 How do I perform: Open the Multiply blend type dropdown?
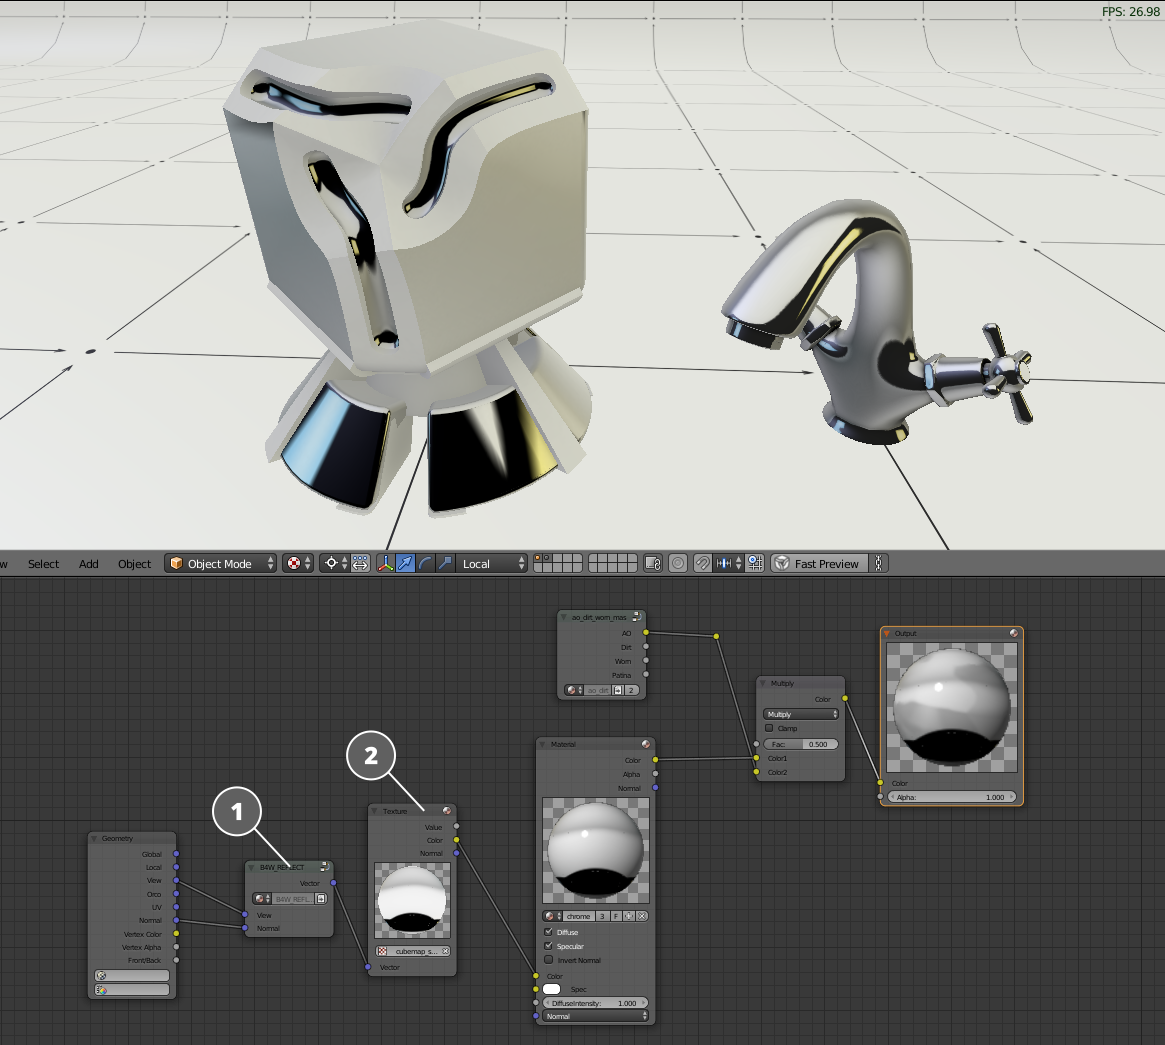[x=800, y=714]
